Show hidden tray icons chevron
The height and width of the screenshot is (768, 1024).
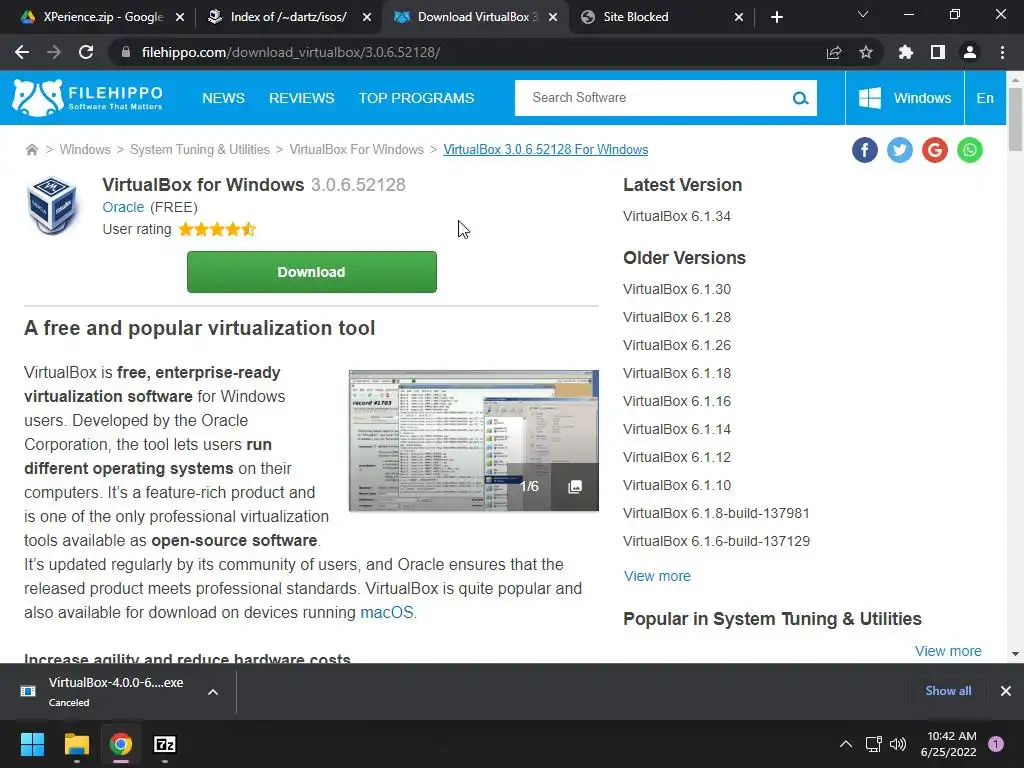coord(846,744)
